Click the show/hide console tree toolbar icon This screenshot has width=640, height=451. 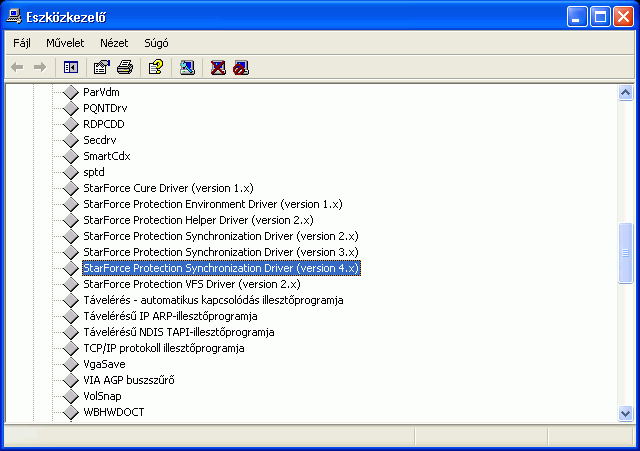(71, 68)
